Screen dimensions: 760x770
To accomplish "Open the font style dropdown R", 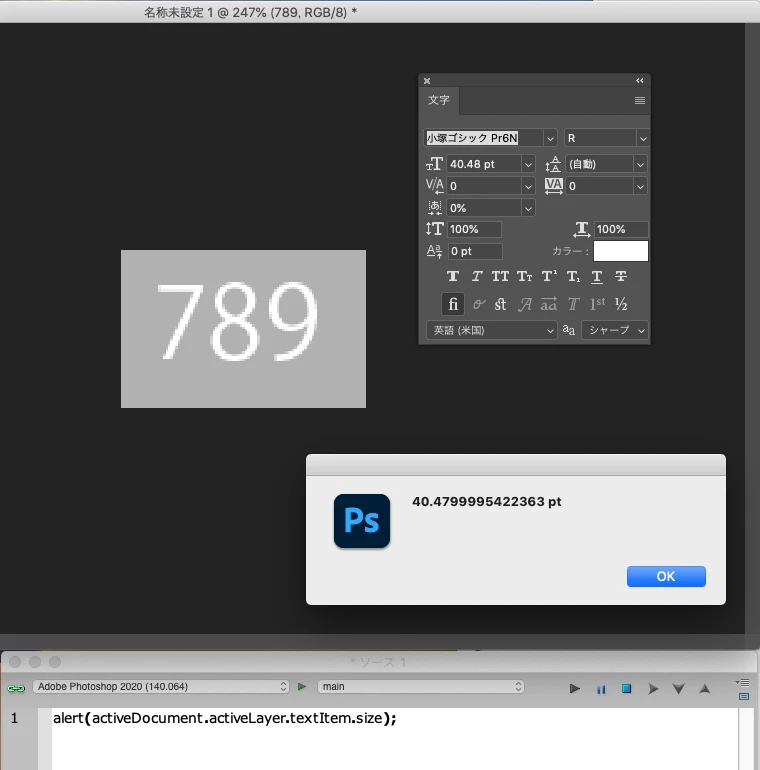I will [x=643, y=138].
